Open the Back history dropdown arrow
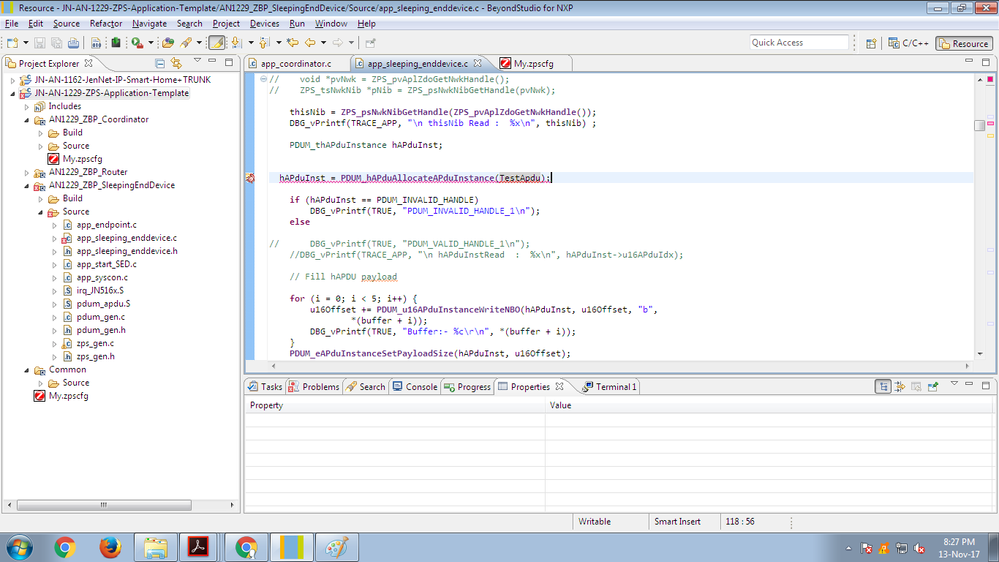Image resolution: width=999 pixels, height=562 pixels. tap(324, 43)
